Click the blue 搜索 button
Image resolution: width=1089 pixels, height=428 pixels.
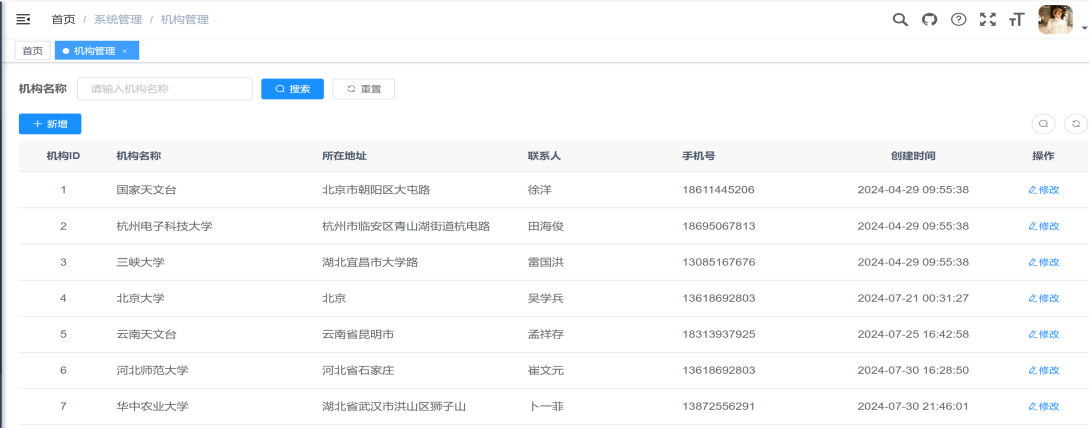292,89
